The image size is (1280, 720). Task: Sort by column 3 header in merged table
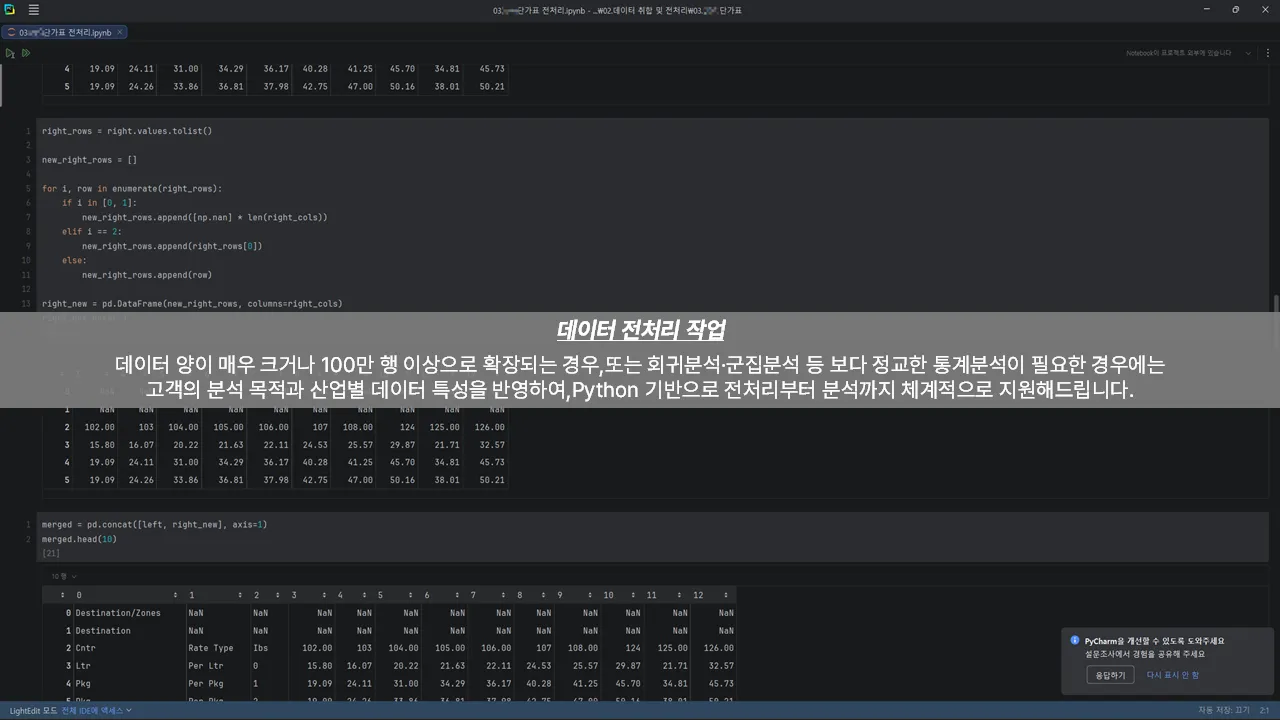coord(312,595)
